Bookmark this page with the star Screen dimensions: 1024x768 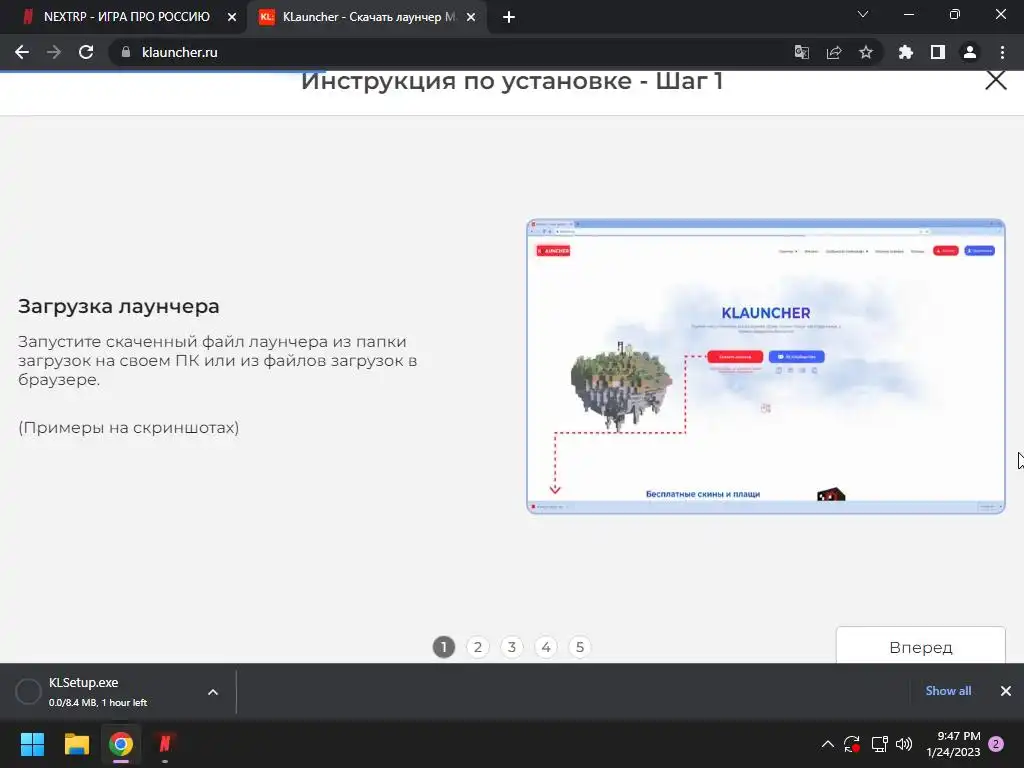pyautogui.click(x=866, y=52)
